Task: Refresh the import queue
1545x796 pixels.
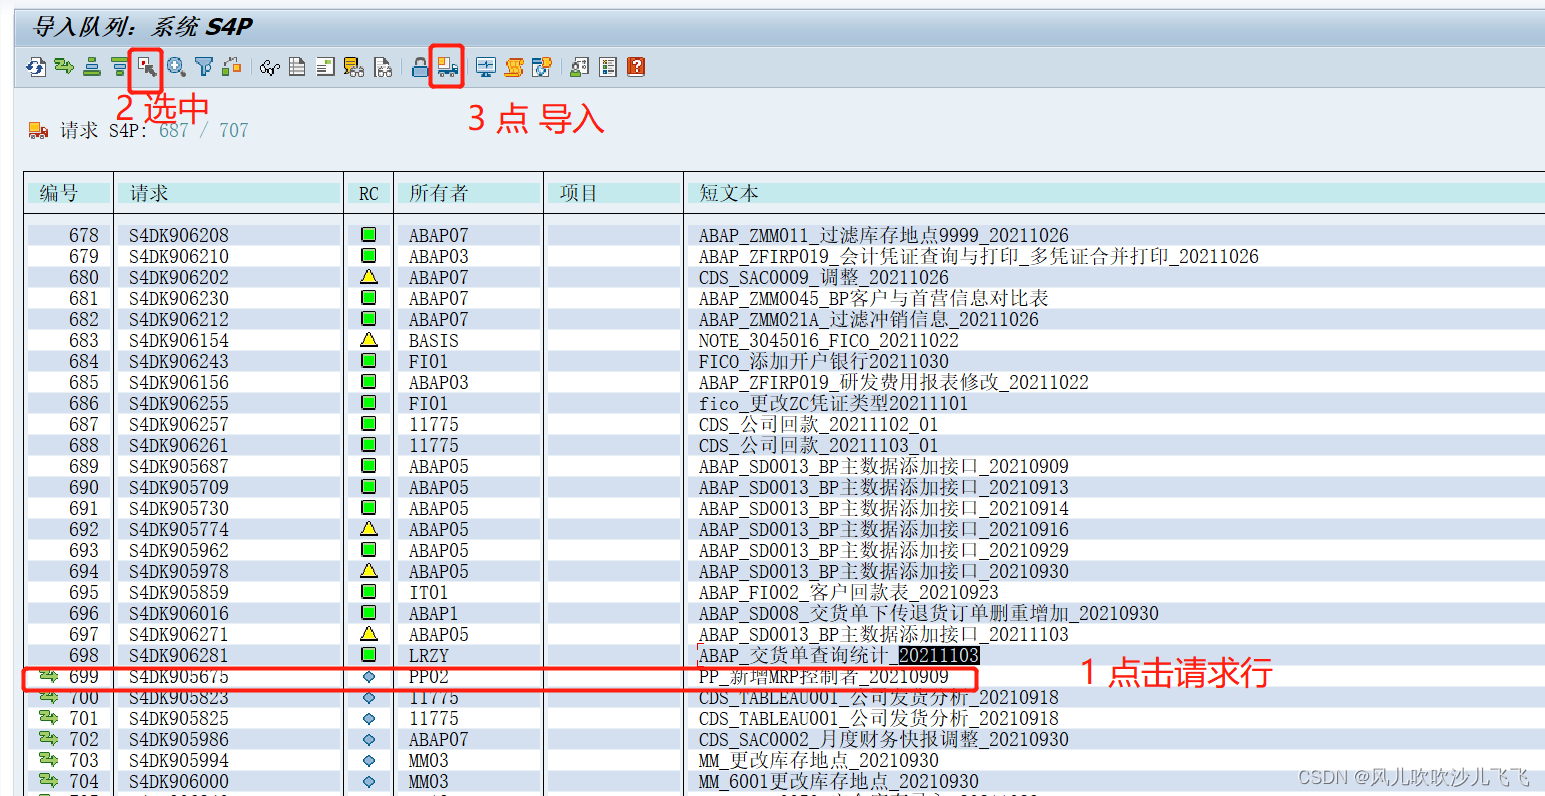Action: click(x=36, y=67)
